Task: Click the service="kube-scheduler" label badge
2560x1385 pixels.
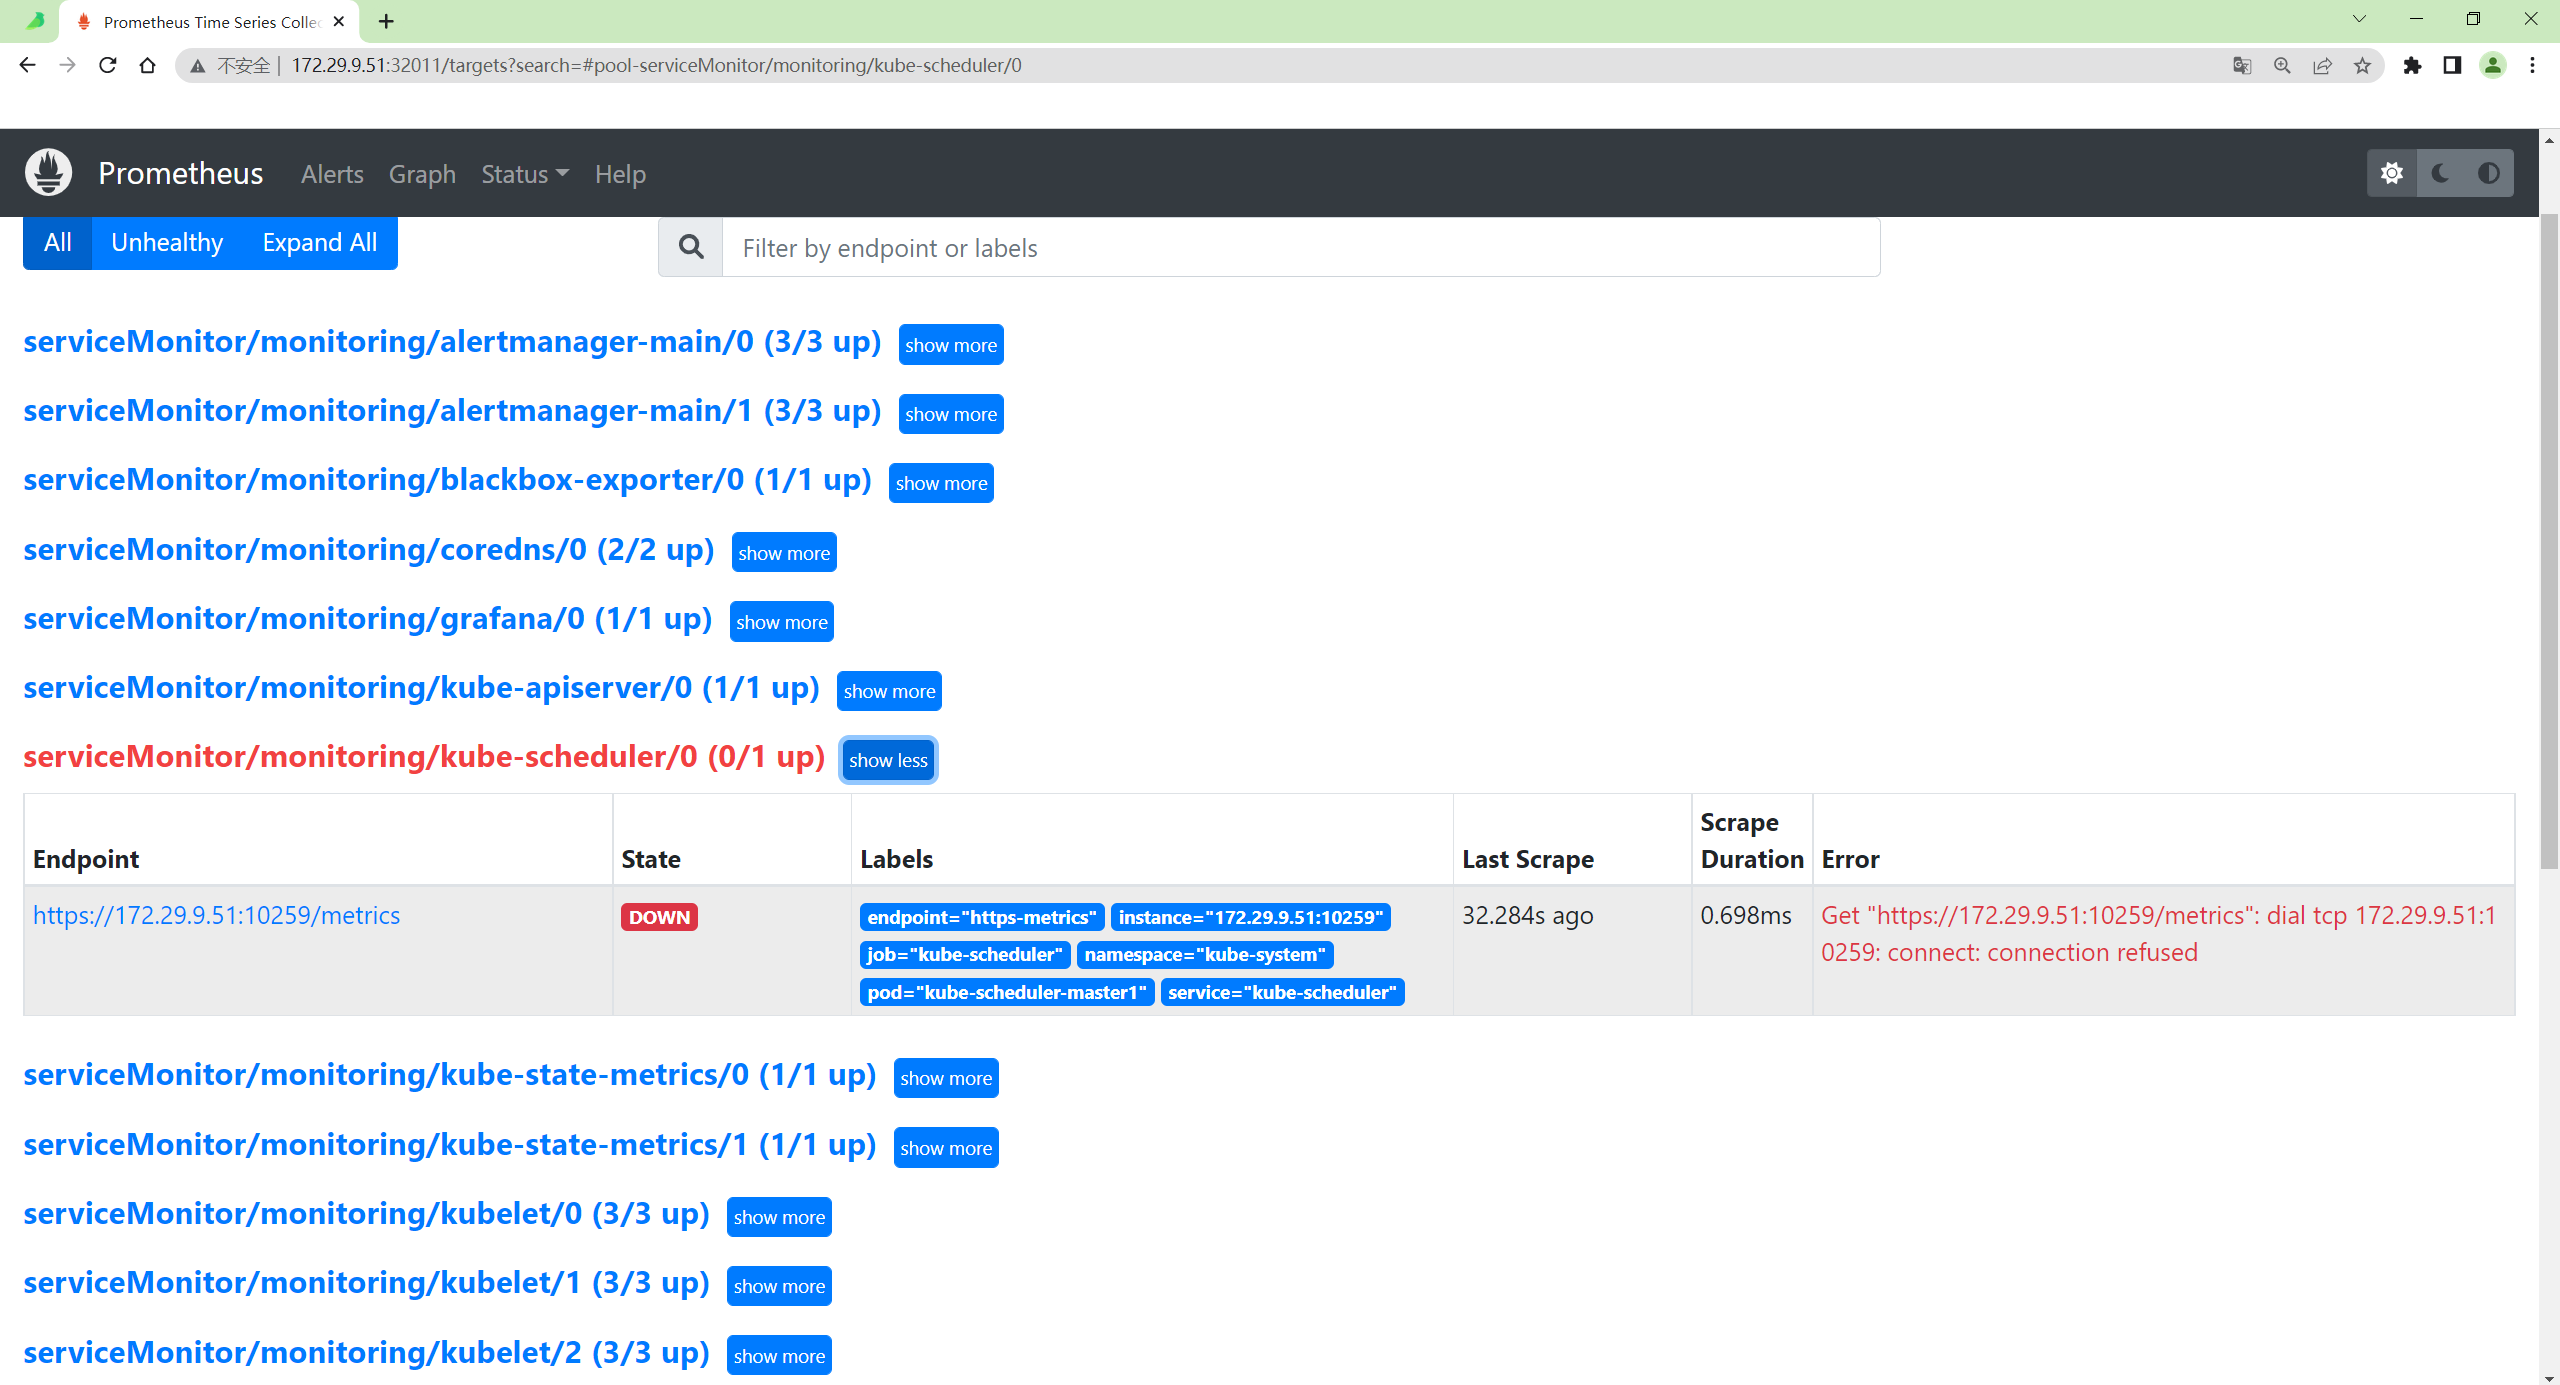Action: [x=1282, y=992]
